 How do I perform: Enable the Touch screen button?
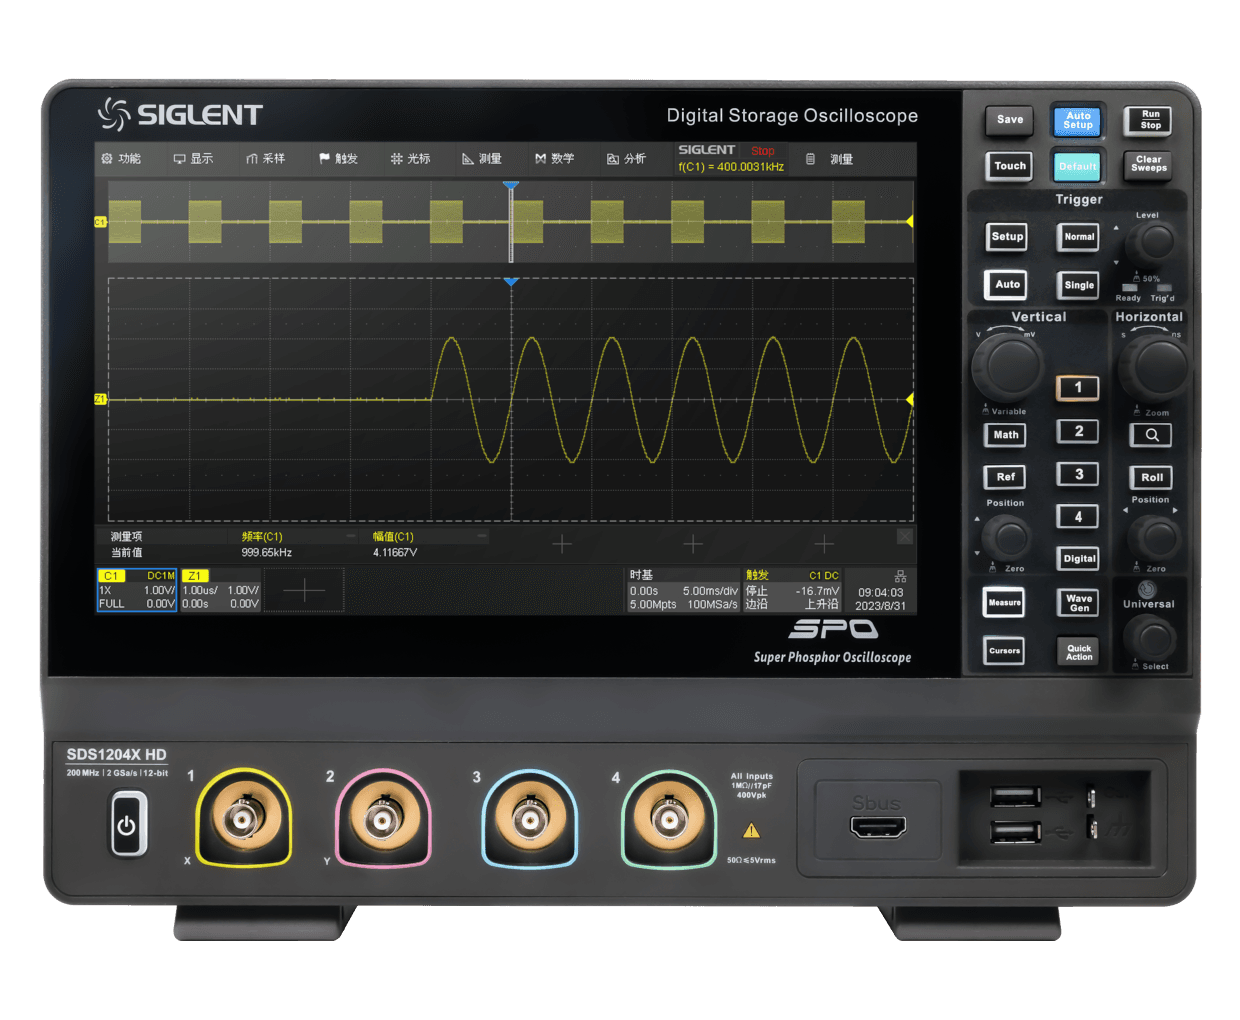point(1009,166)
